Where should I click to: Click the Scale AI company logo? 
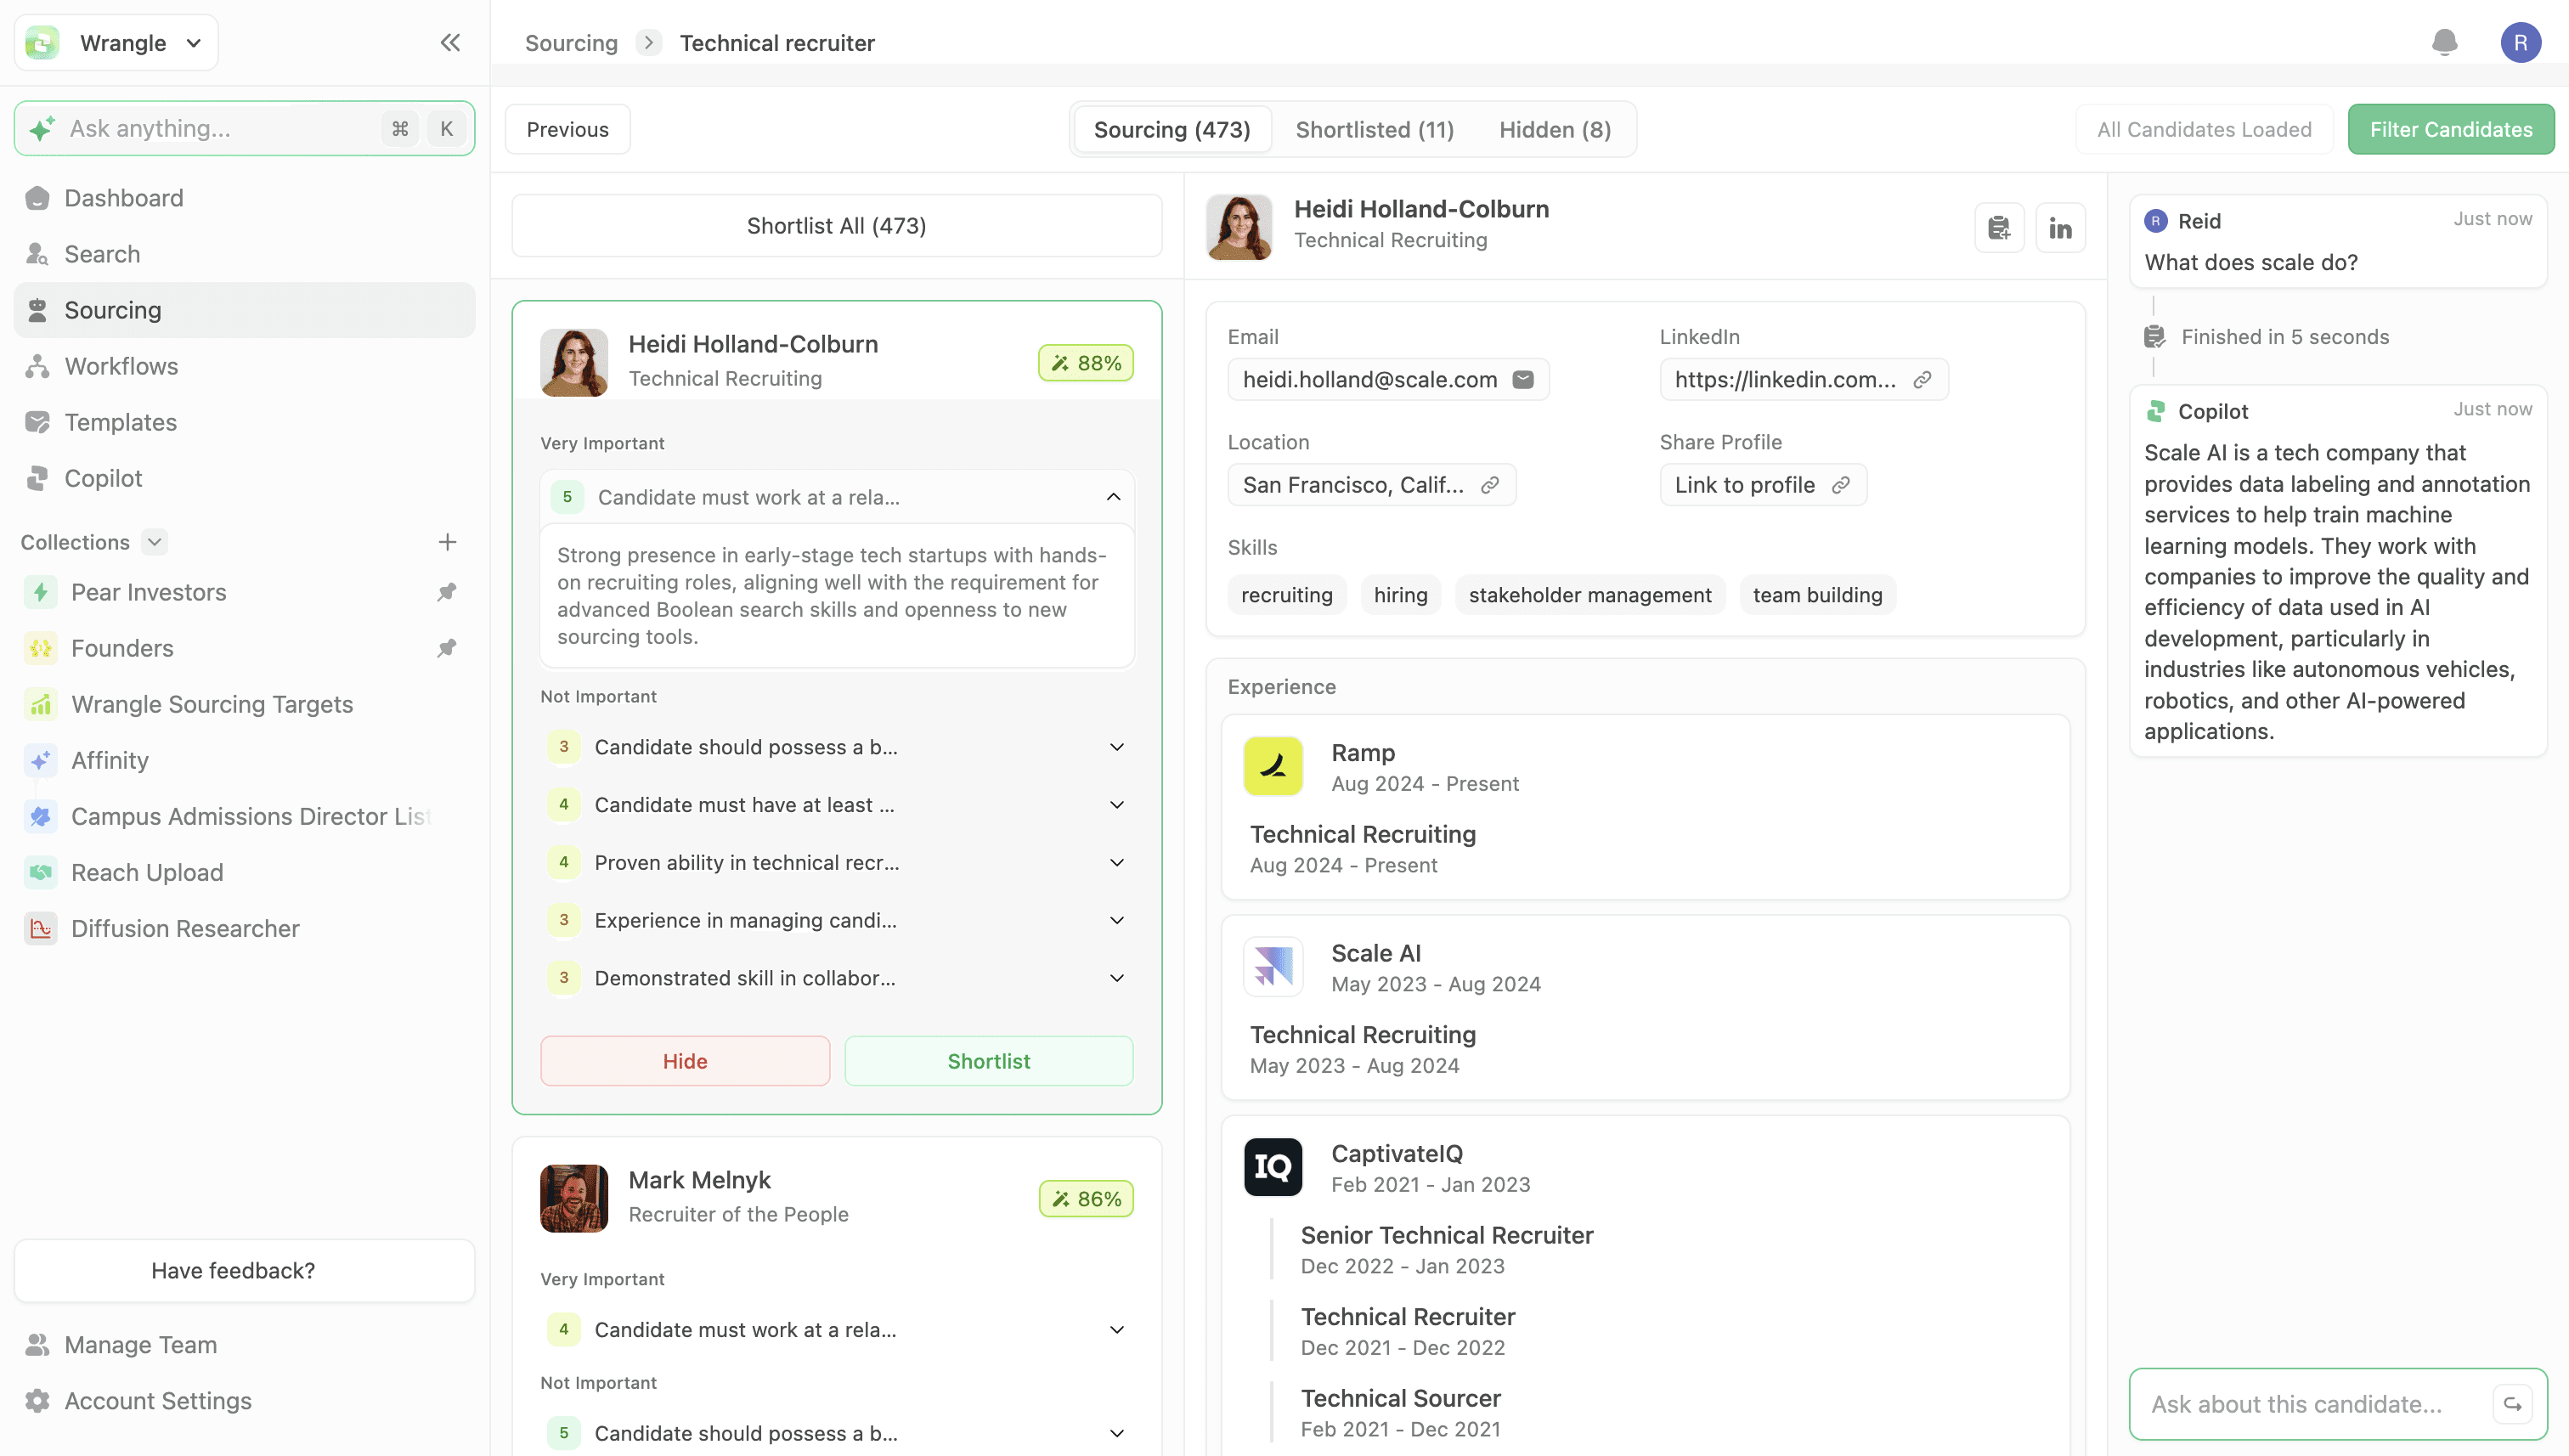tap(1272, 966)
